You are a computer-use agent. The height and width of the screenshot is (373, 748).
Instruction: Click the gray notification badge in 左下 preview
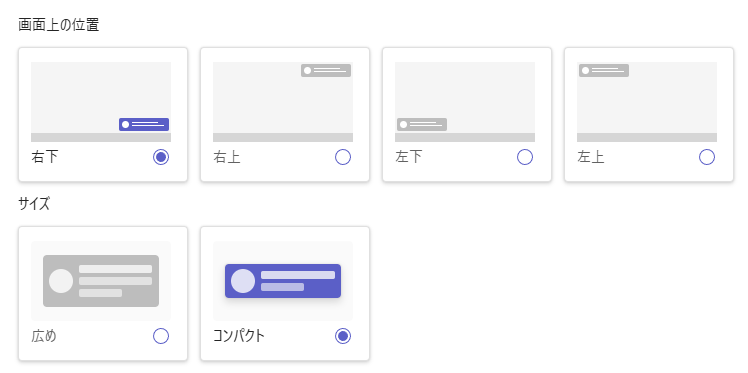[x=422, y=124]
